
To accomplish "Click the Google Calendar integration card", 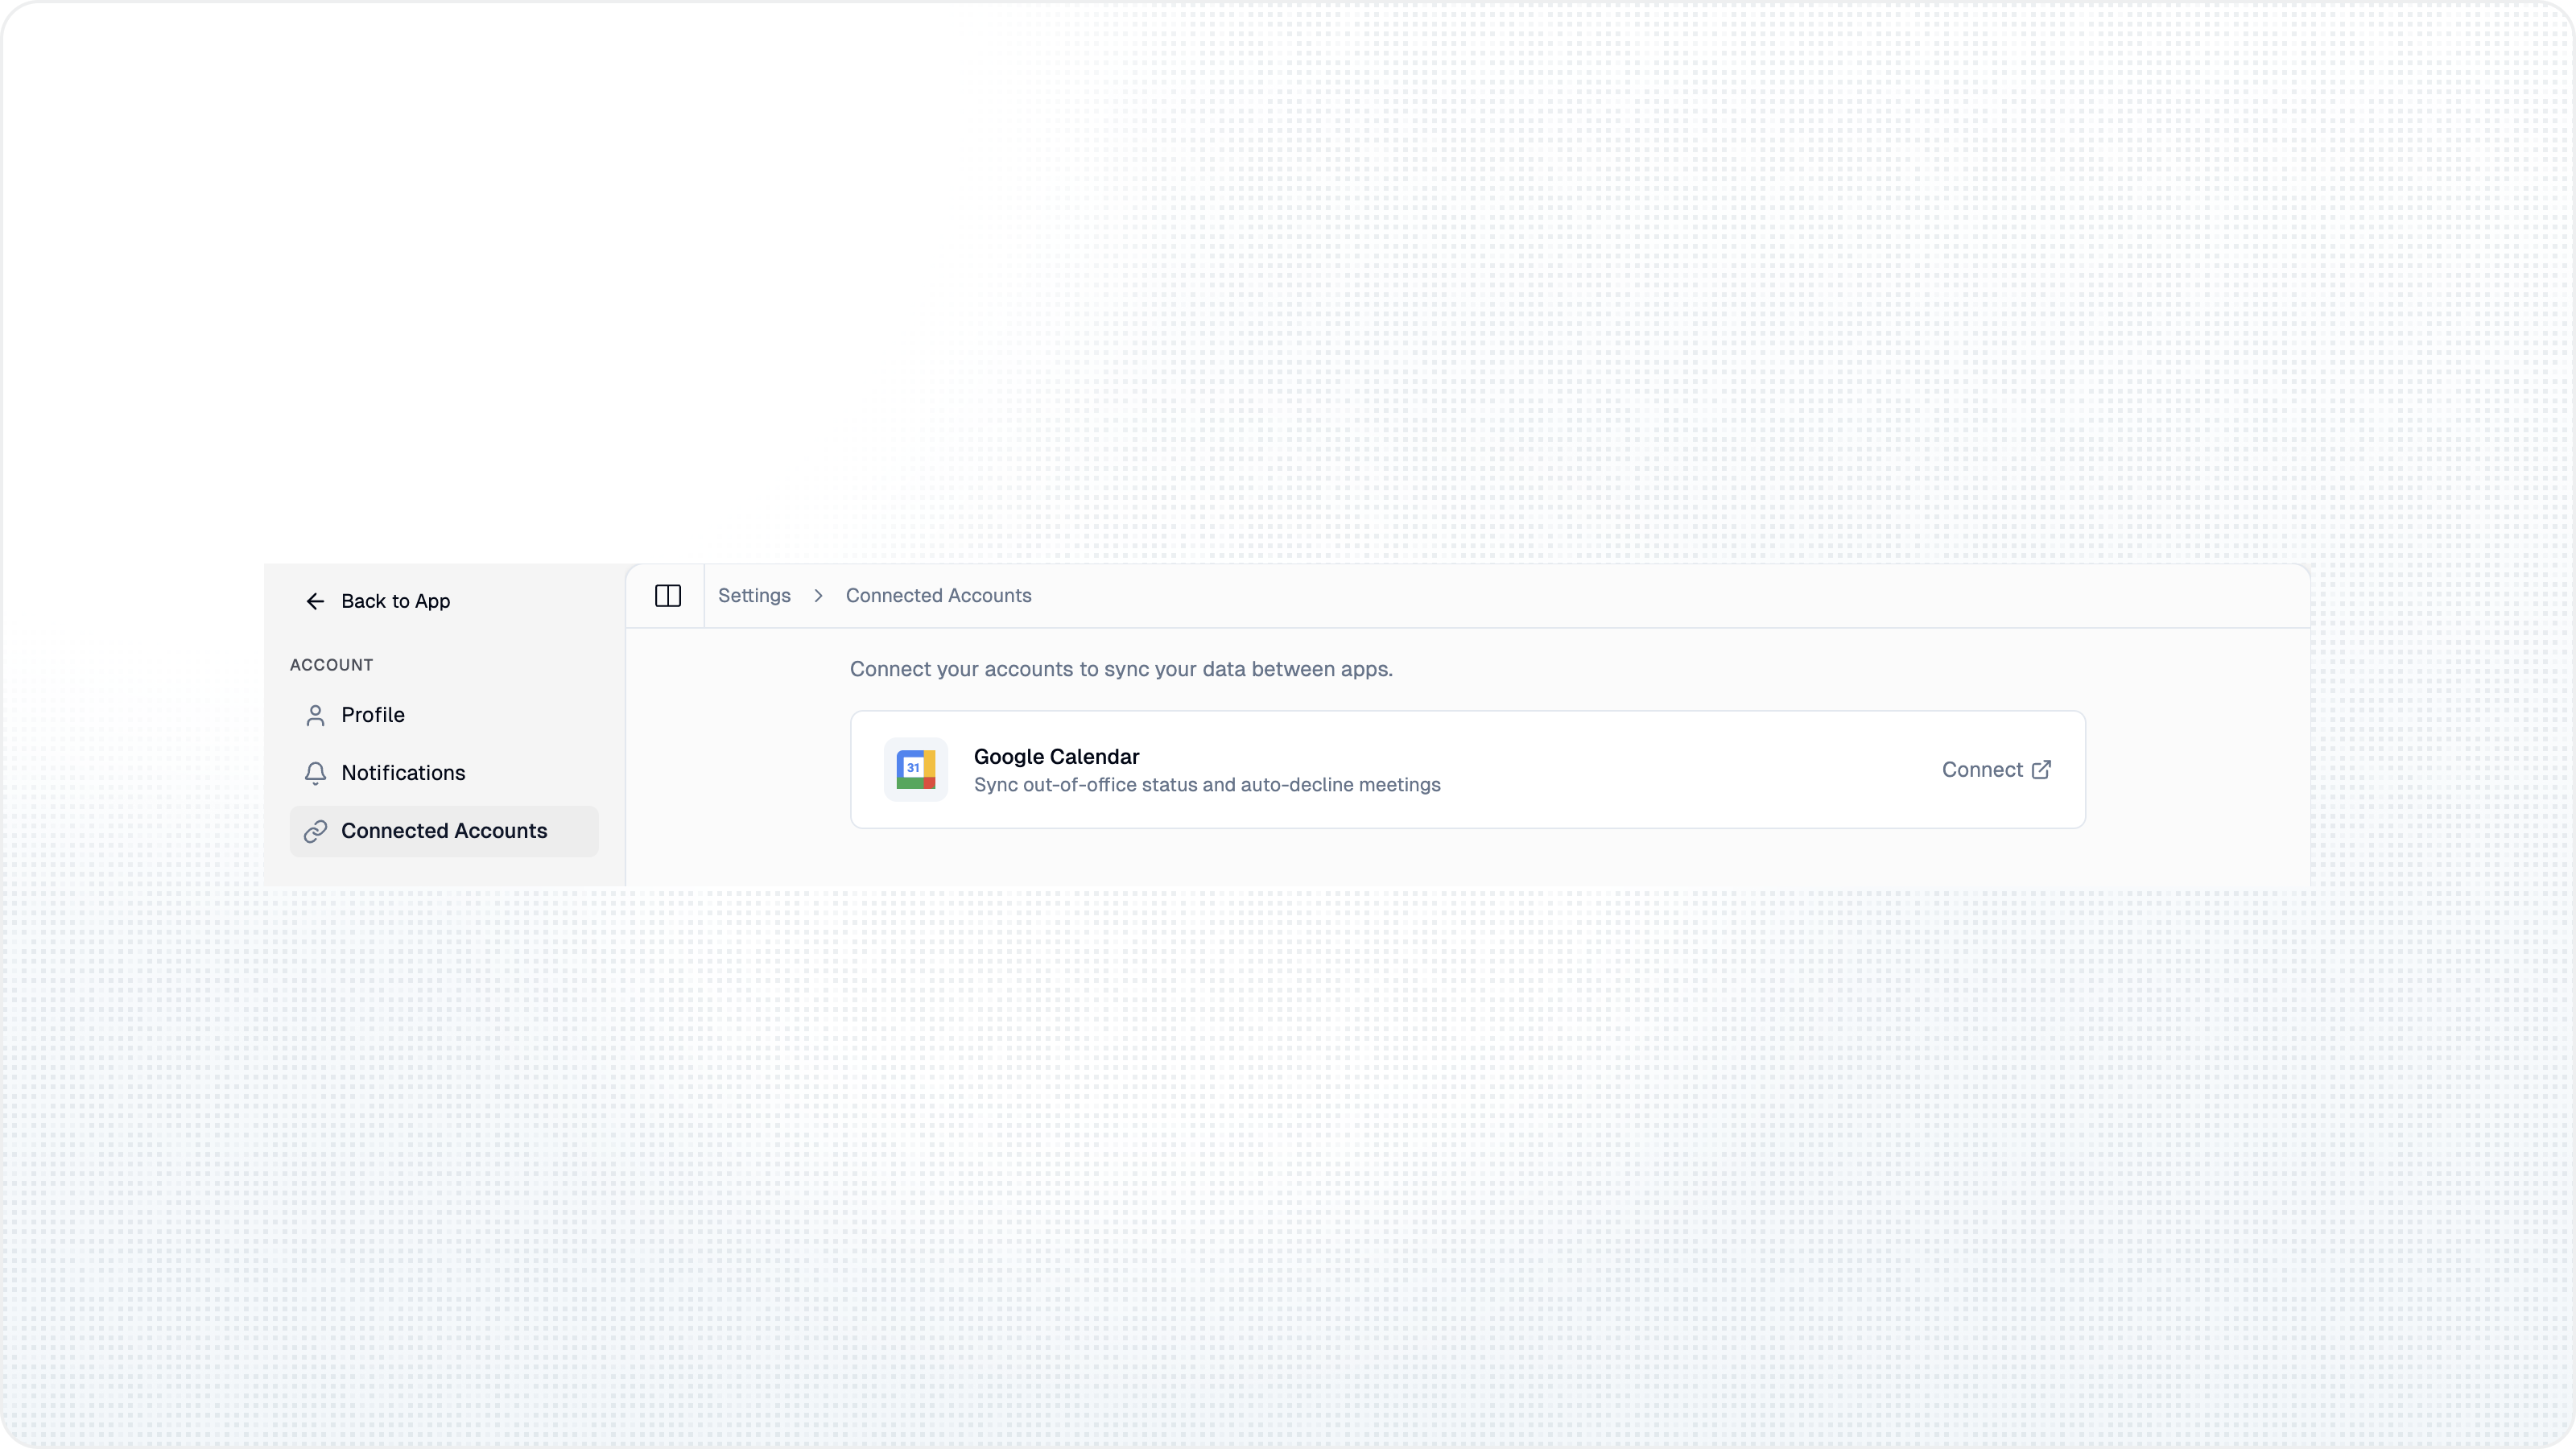I will click(x=1467, y=769).
